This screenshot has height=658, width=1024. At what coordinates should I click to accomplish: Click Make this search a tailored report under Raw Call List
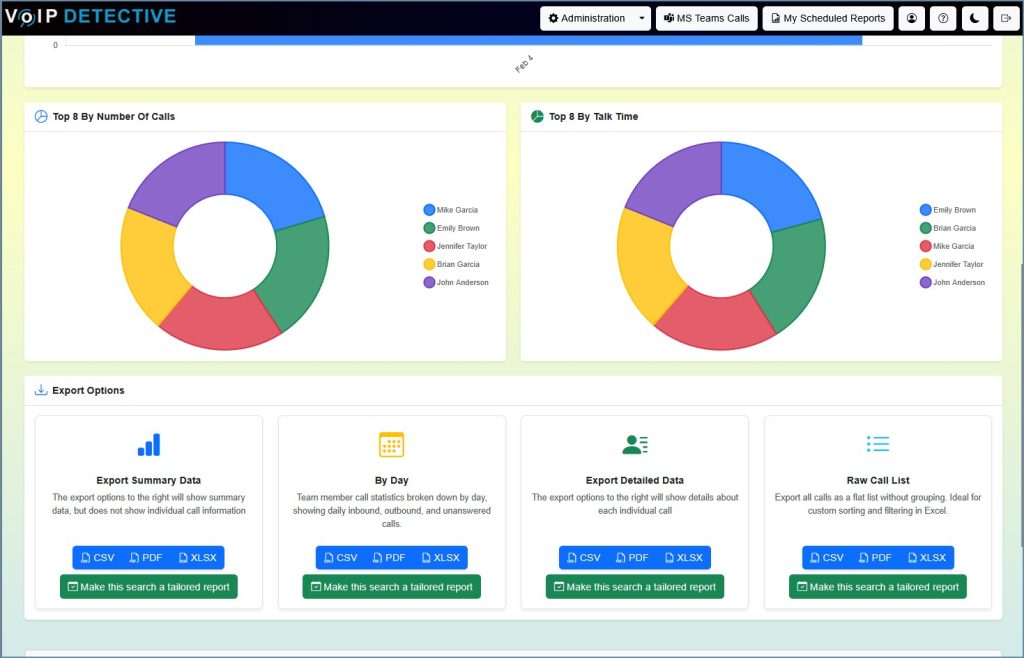click(x=877, y=587)
